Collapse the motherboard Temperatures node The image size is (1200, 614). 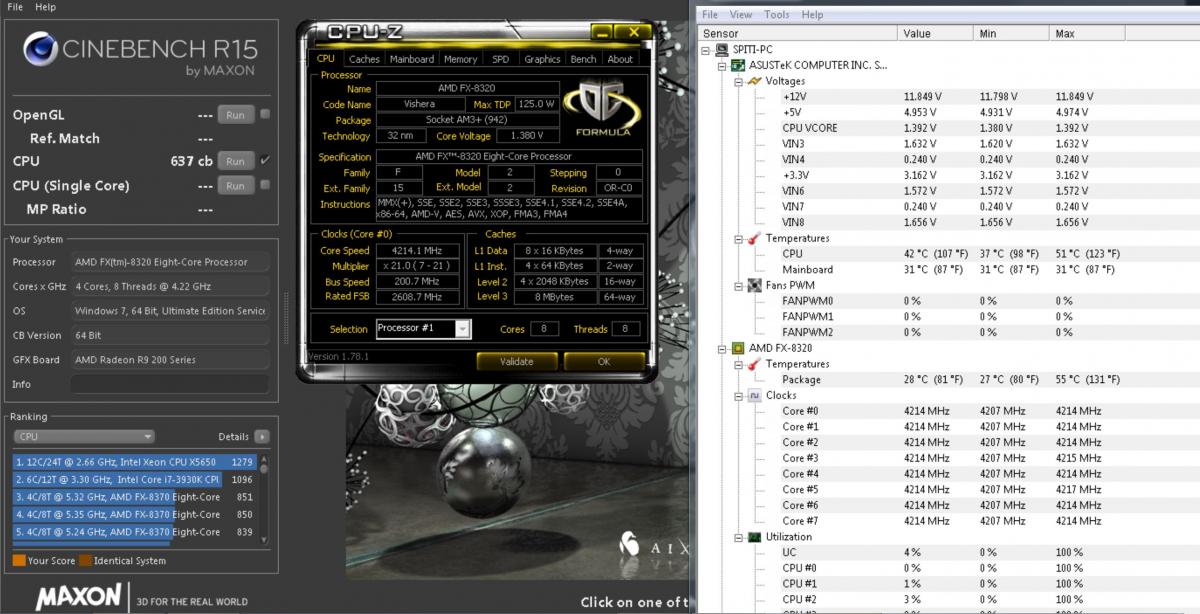739,238
